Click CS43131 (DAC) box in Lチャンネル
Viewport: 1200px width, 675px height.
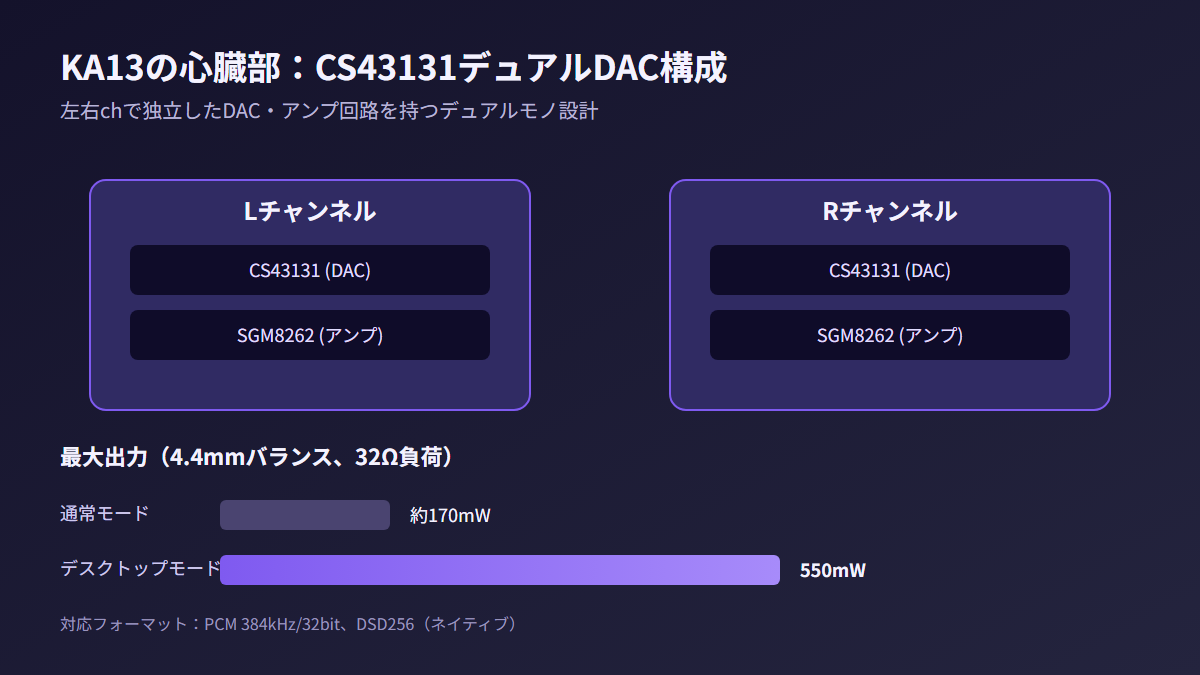point(310,270)
